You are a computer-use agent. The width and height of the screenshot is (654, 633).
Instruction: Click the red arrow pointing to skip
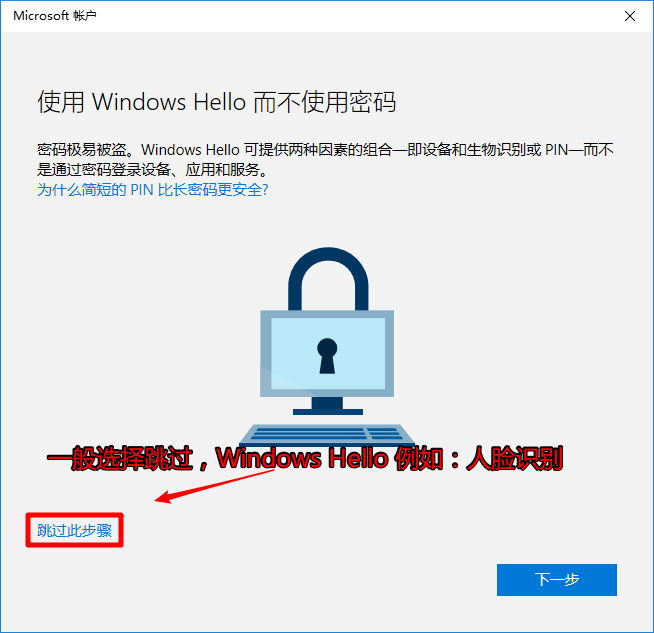[x=214, y=486]
